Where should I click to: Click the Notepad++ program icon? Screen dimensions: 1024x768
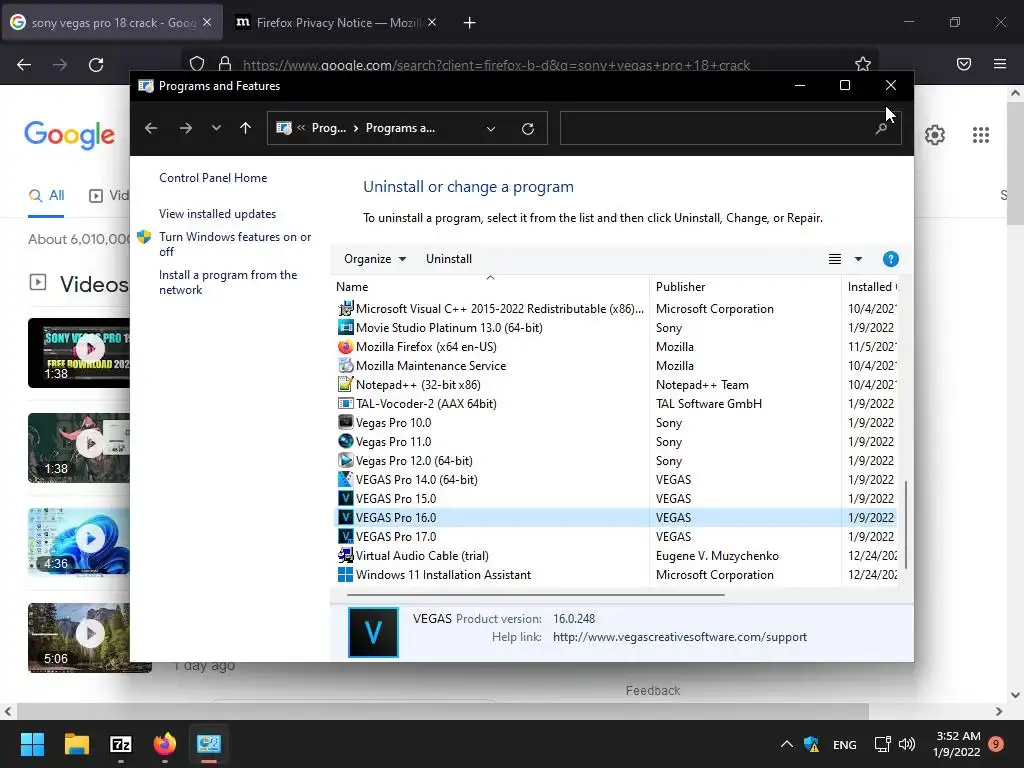pos(345,385)
